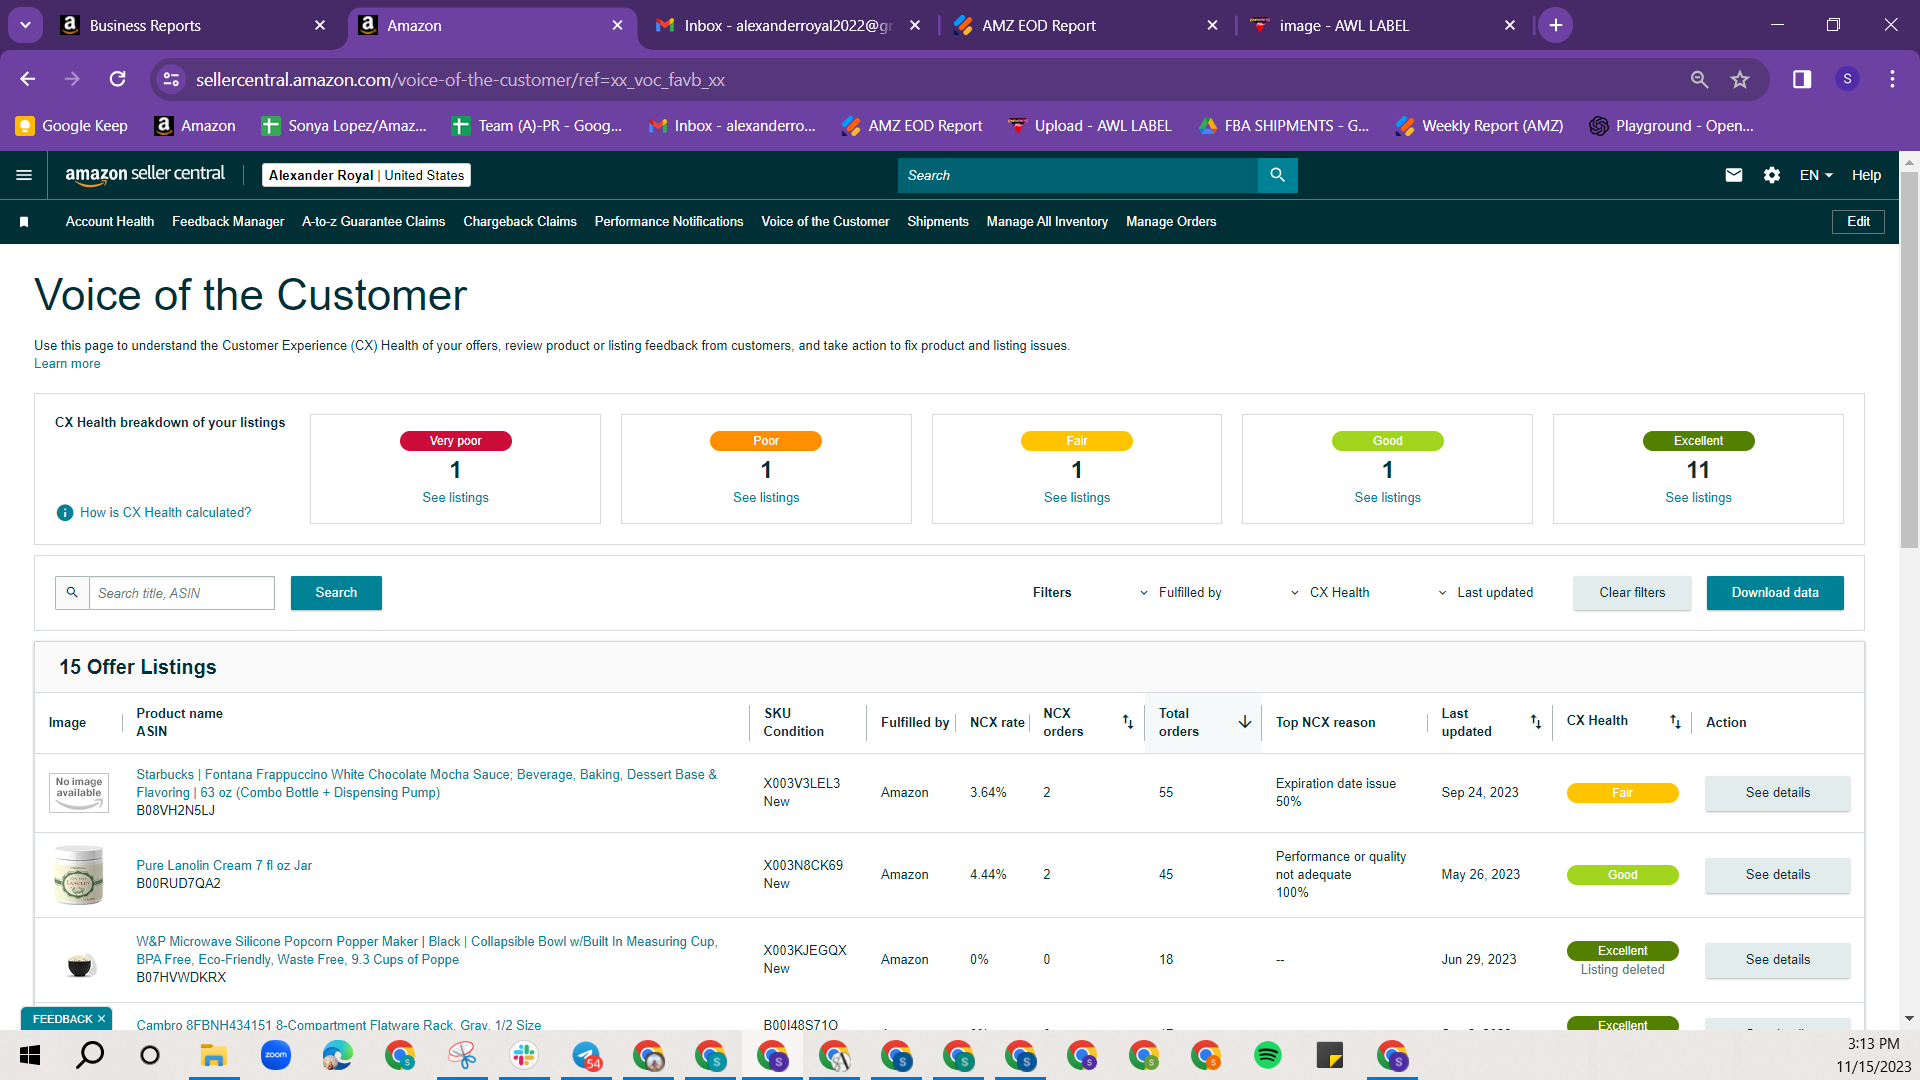This screenshot has width=1920, height=1080.
Task: Open Help in Seller Central header
Action: click(1866, 175)
